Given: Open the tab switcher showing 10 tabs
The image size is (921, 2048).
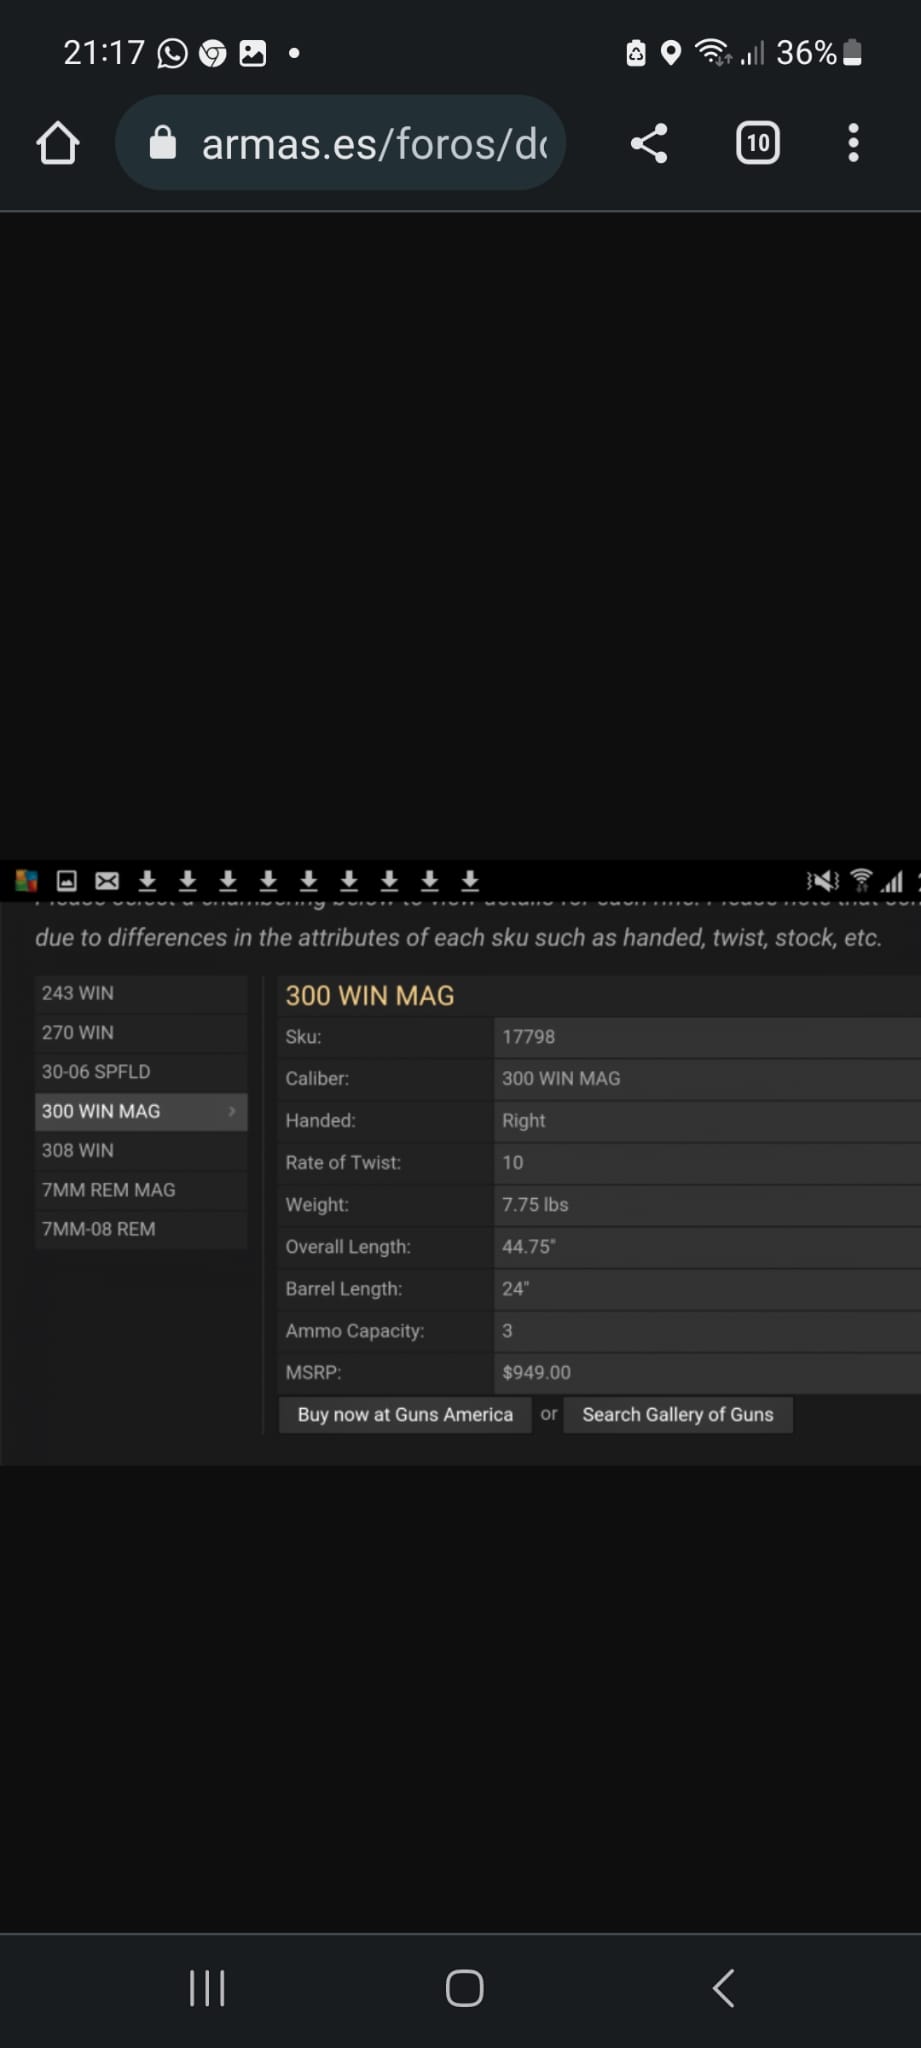Looking at the screenshot, I should (757, 143).
